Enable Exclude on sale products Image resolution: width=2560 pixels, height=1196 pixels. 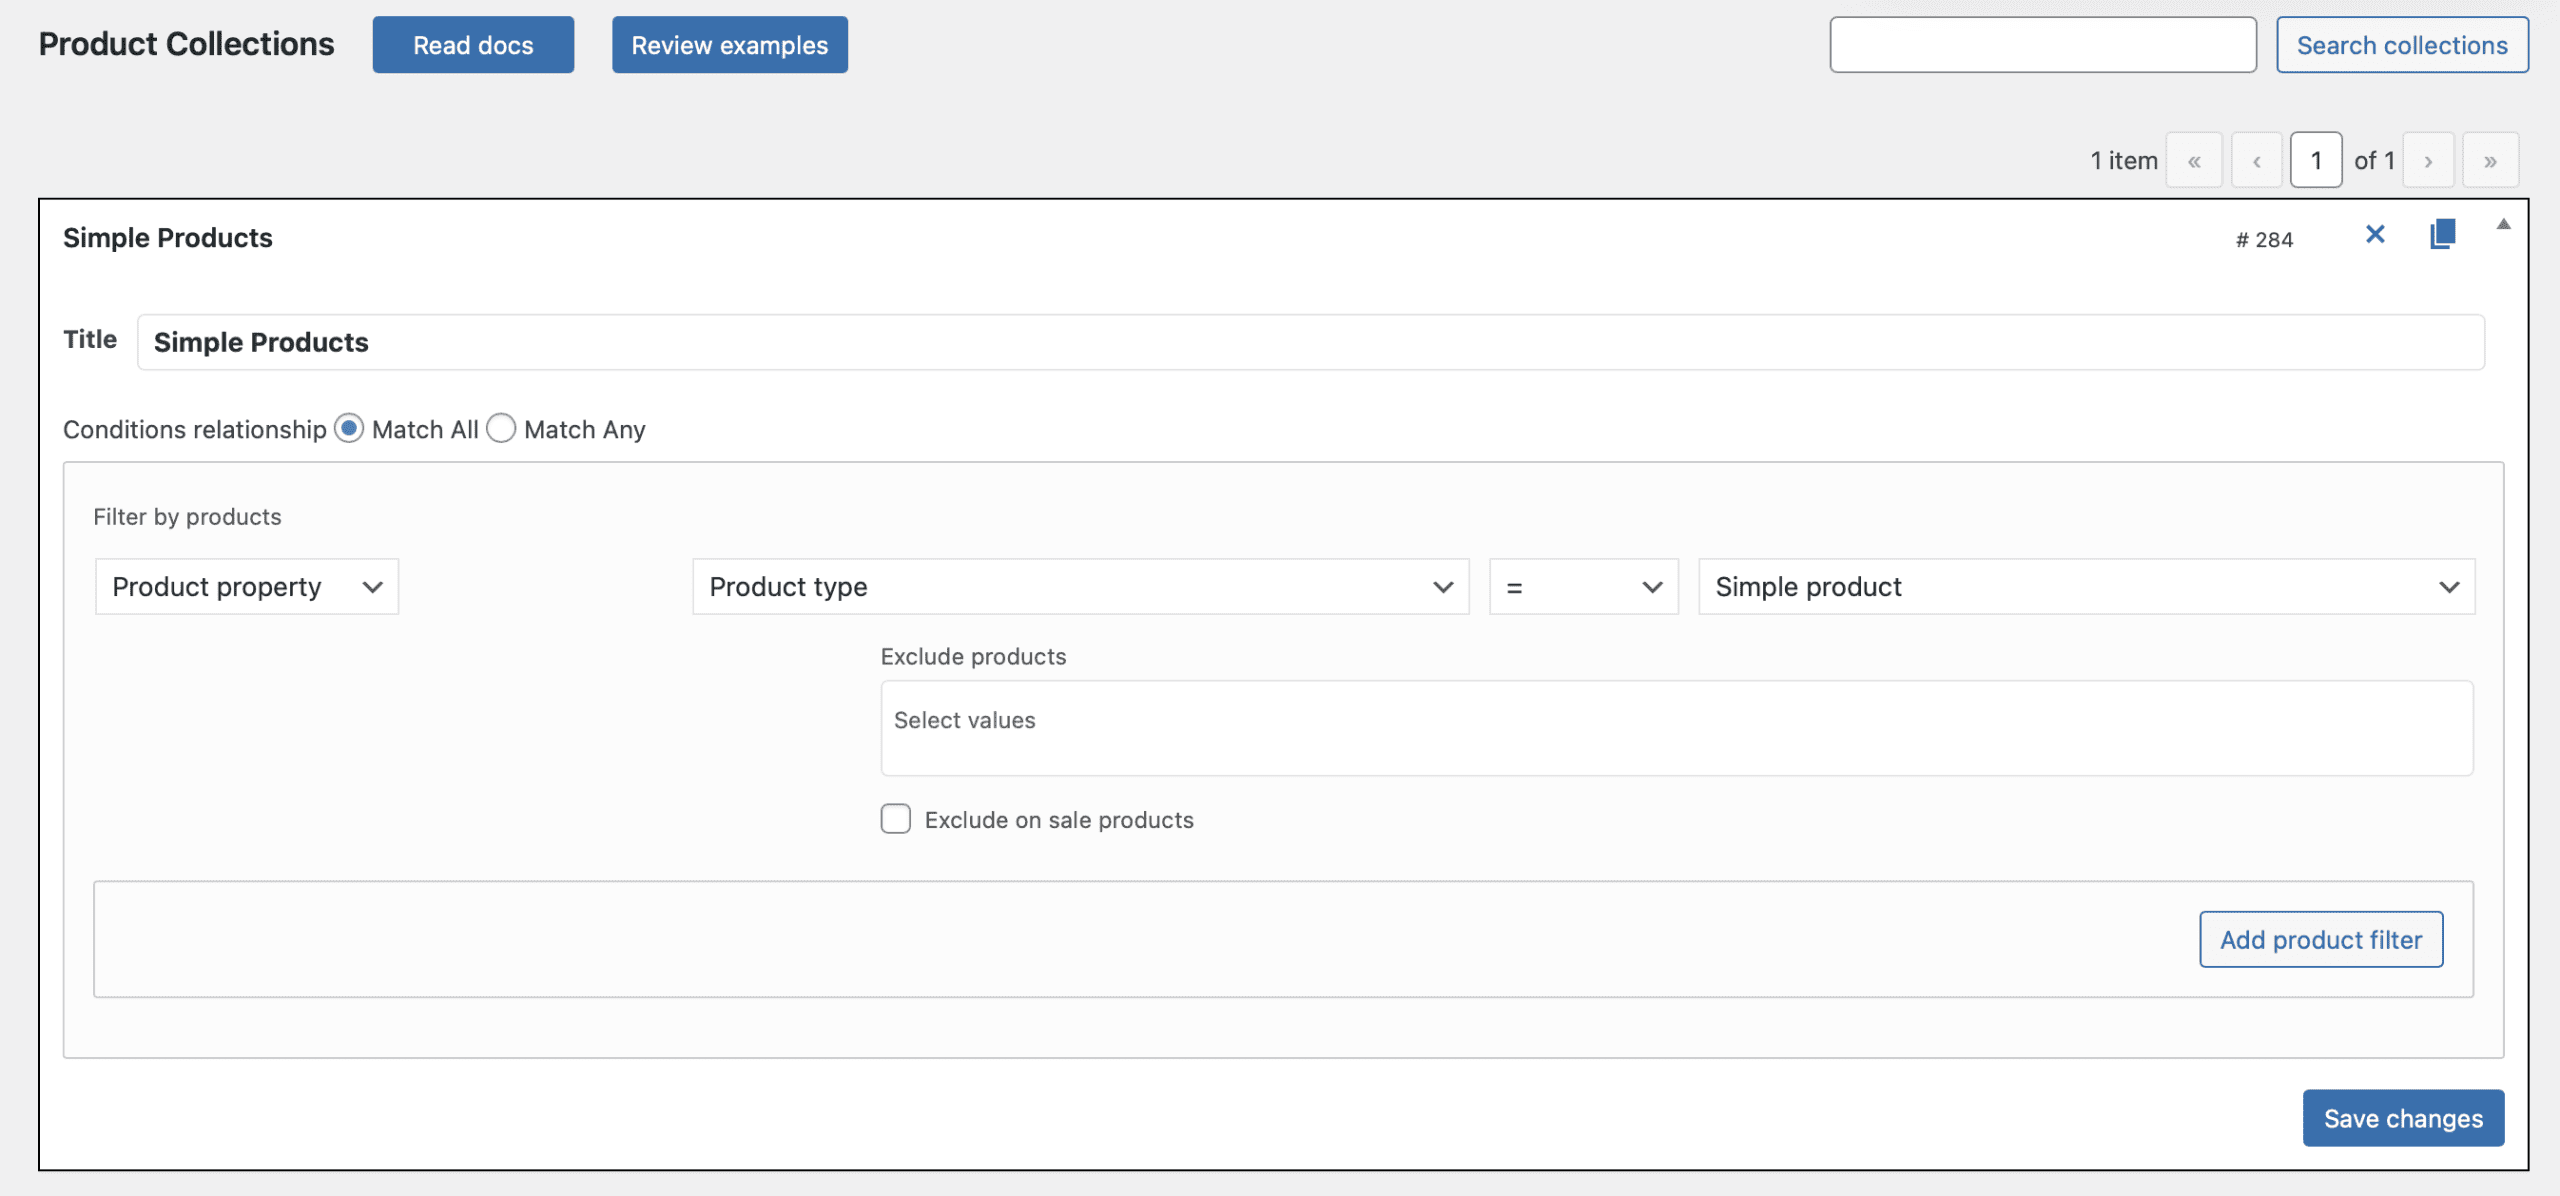[x=895, y=819]
